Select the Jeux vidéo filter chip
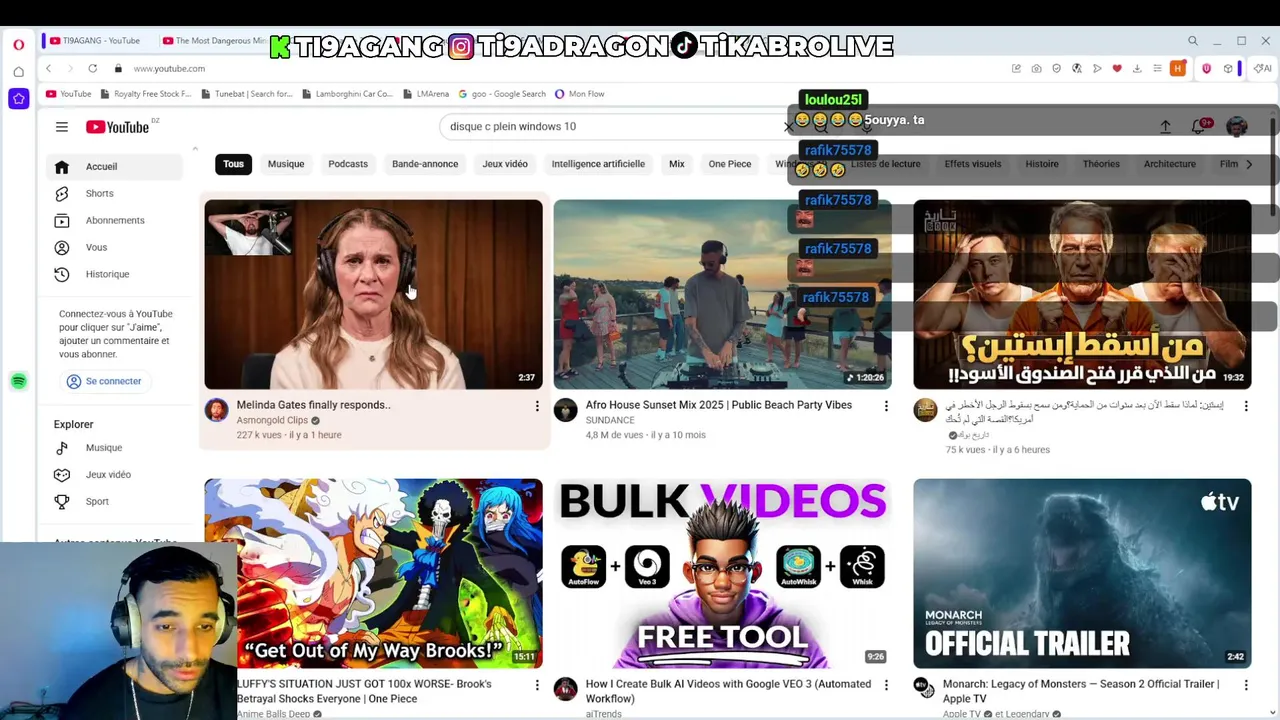This screenshot has height=720, width=1280. pos(505,164)
